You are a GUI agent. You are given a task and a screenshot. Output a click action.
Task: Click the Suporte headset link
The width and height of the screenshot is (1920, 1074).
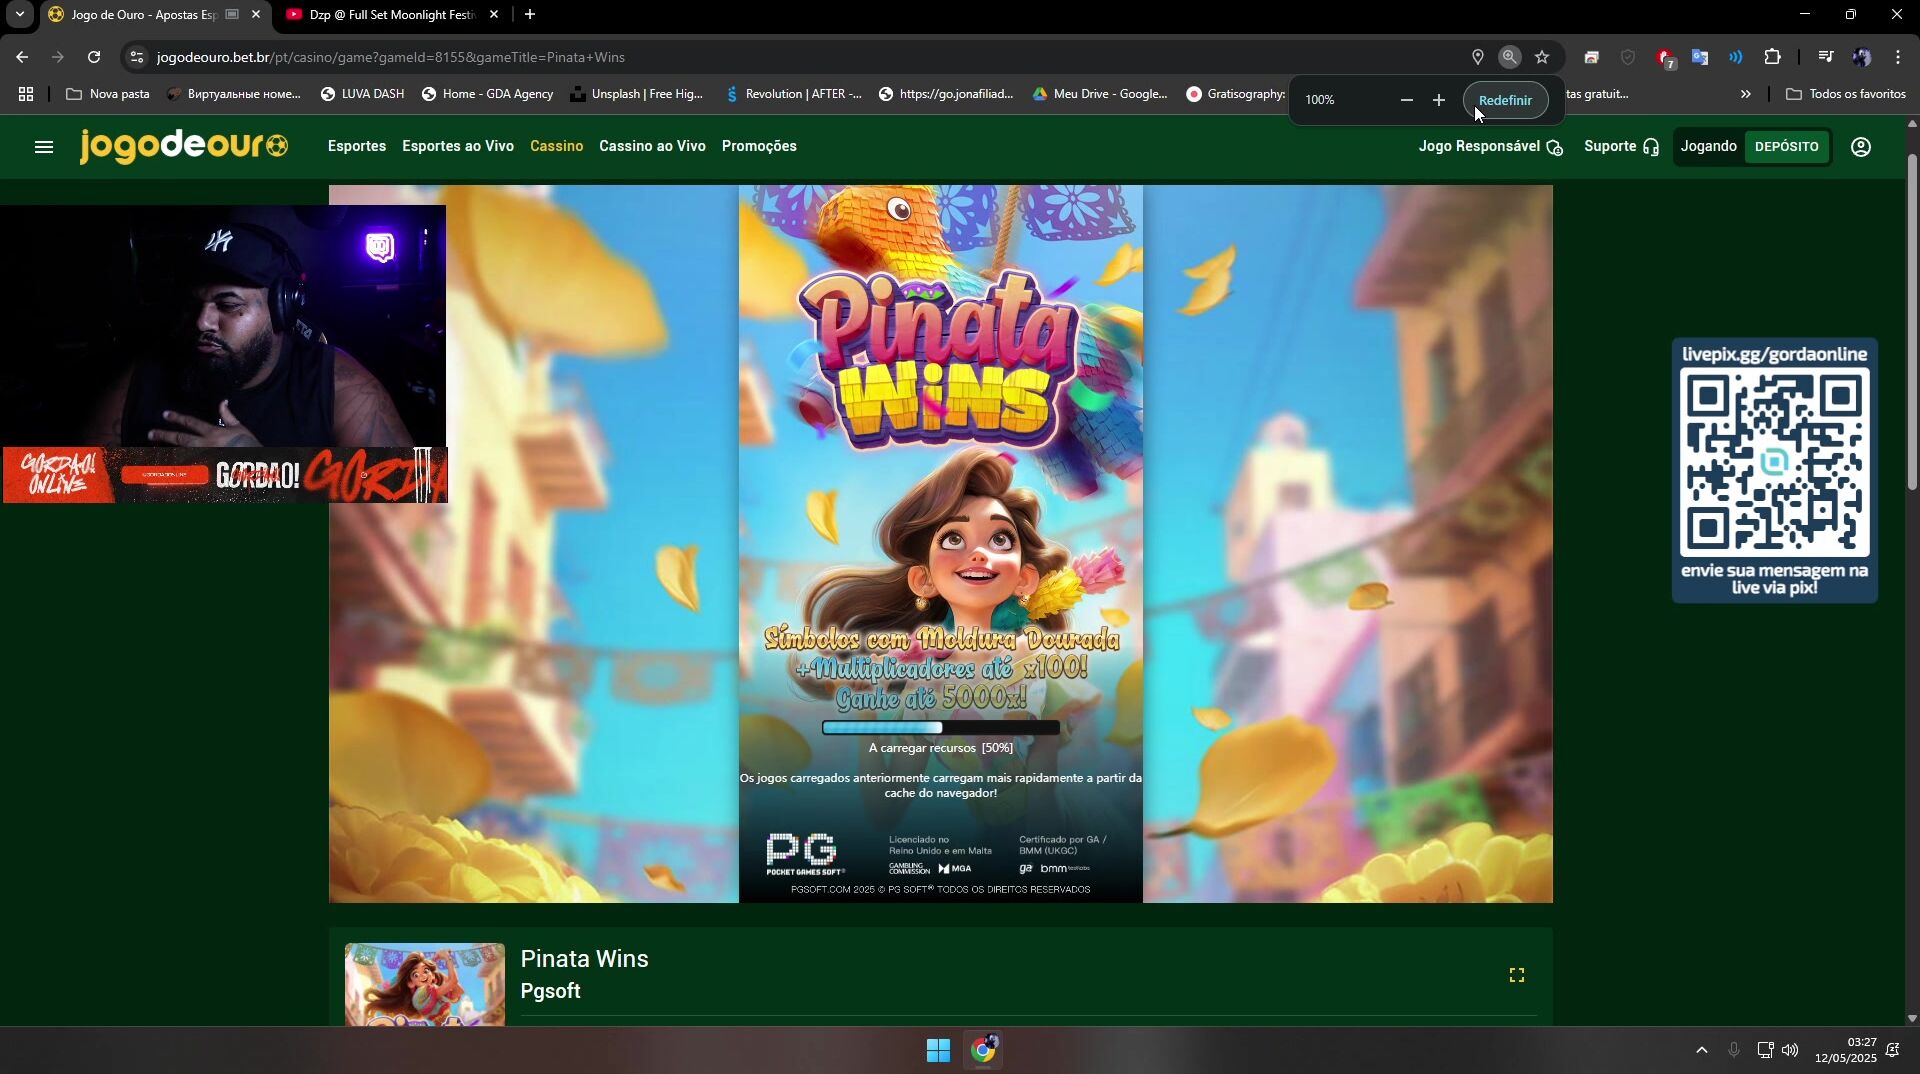[x=1621, y=147]
